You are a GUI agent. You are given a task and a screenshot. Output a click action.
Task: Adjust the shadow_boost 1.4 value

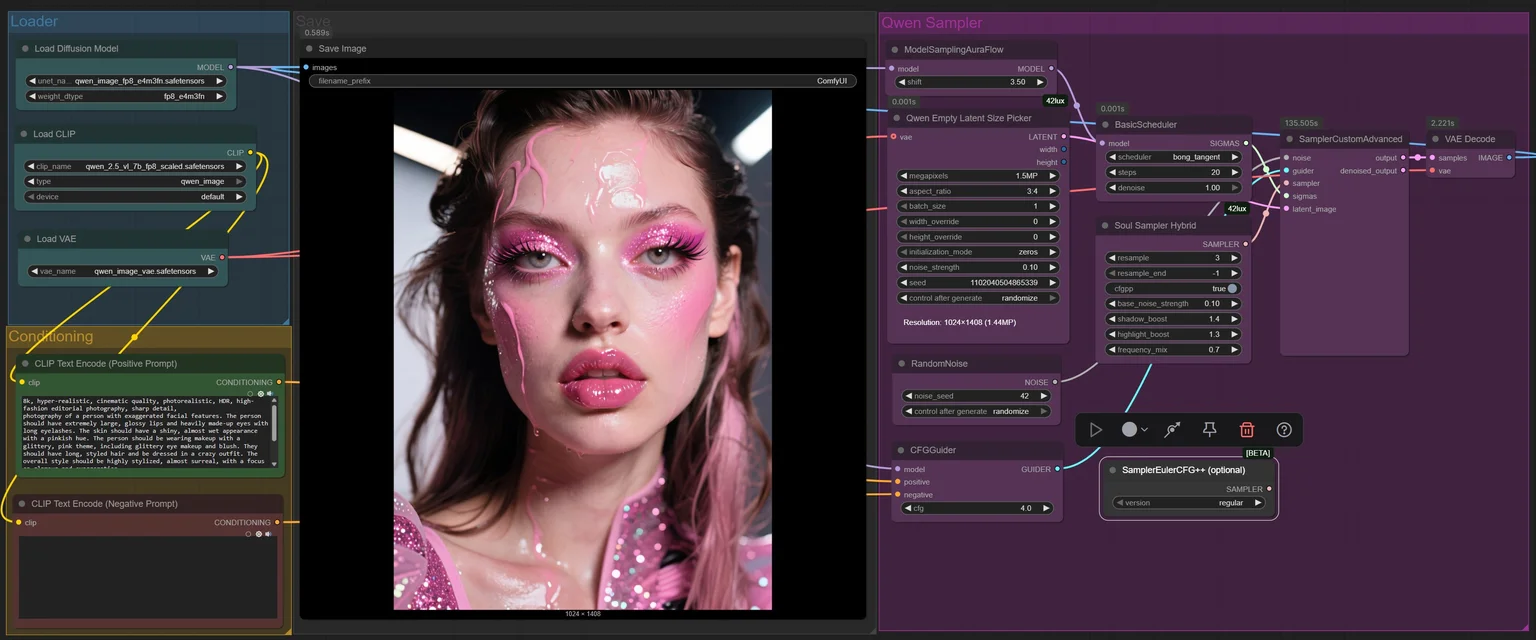[x=1174, y=319]
